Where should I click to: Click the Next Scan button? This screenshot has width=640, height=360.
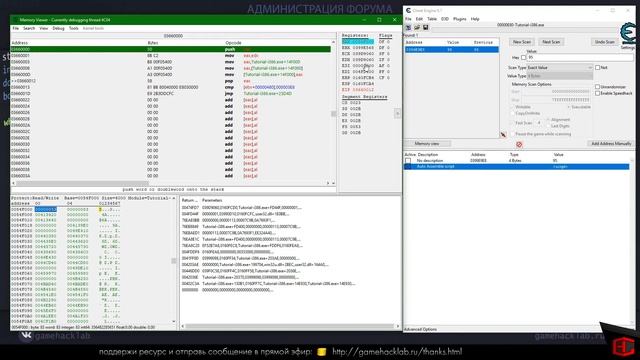[551, 42]
